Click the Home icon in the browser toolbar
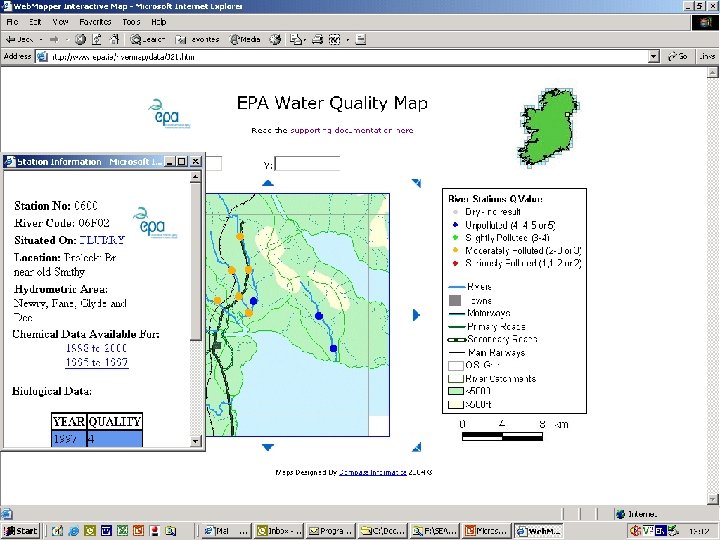This screenshot has width=720, height=540. click(x=116, y=40)
